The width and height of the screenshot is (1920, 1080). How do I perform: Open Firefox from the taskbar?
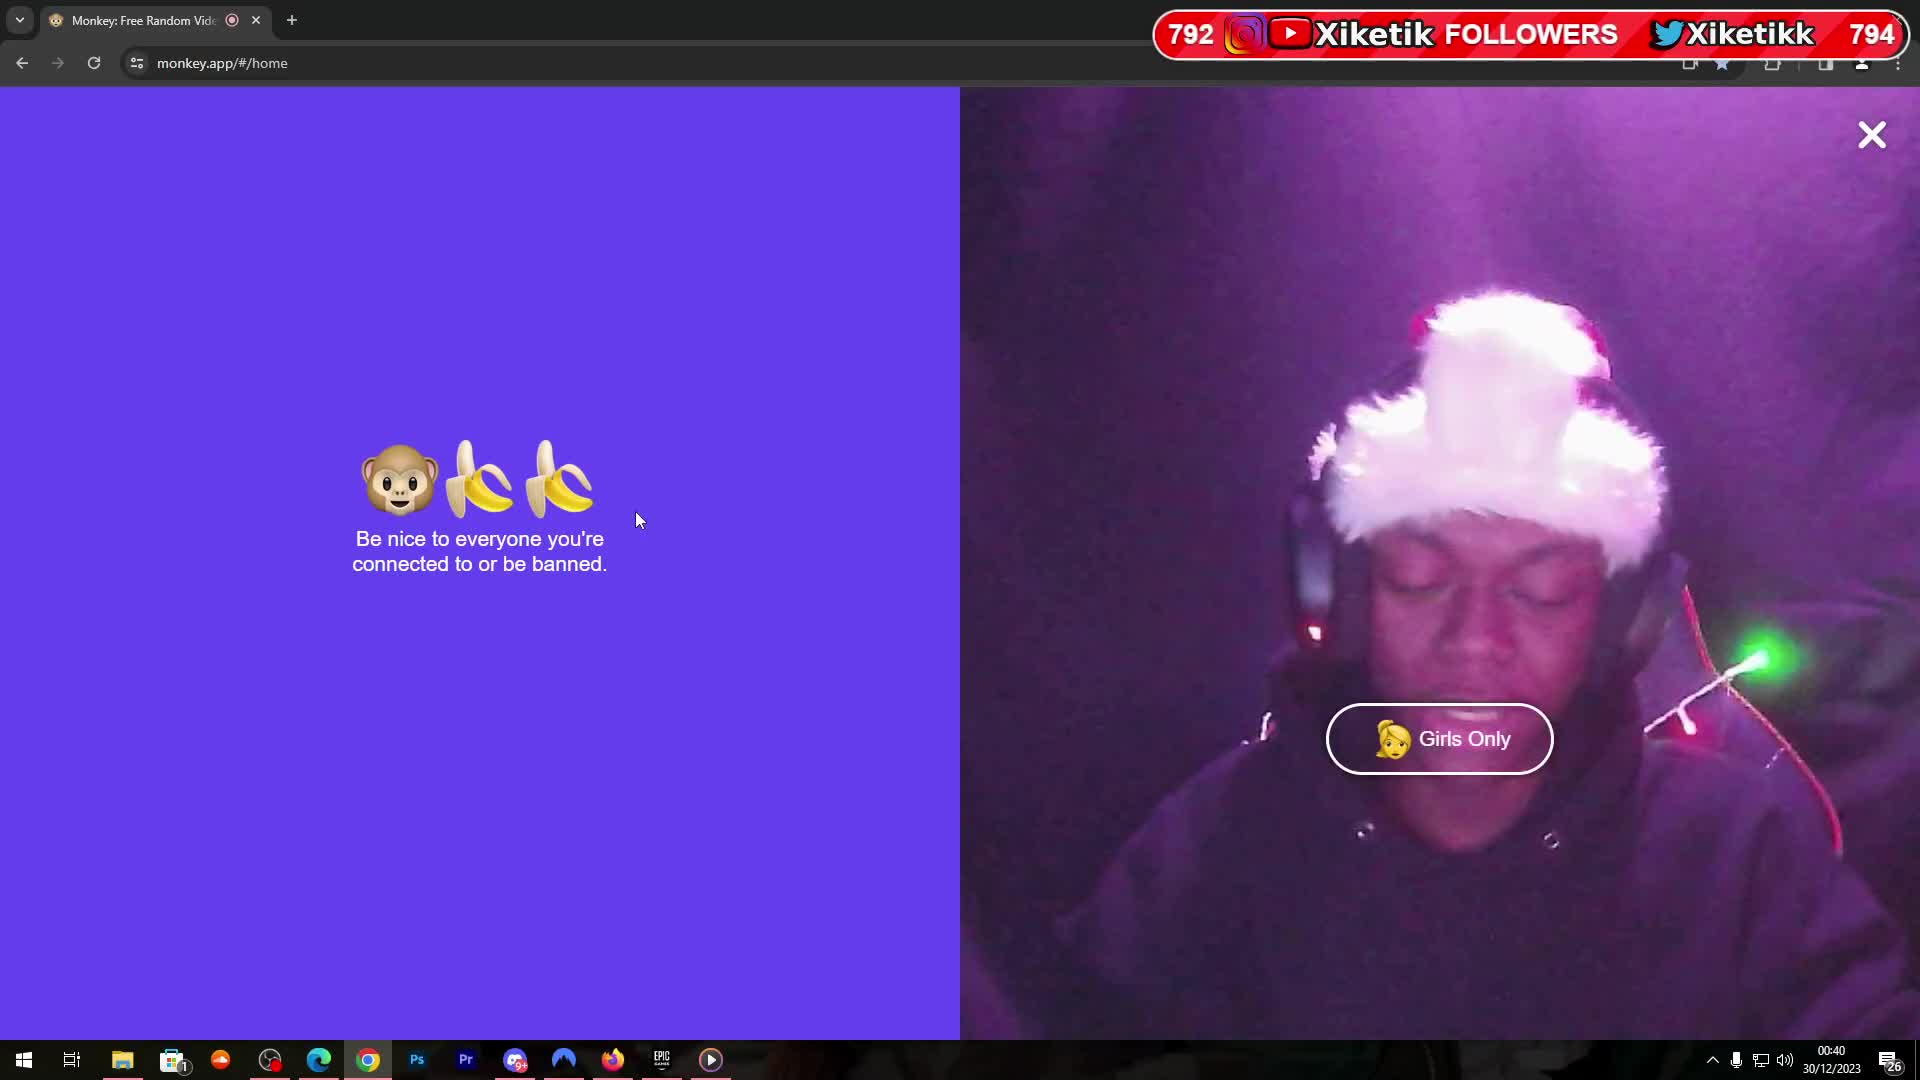coord(613,1060)
